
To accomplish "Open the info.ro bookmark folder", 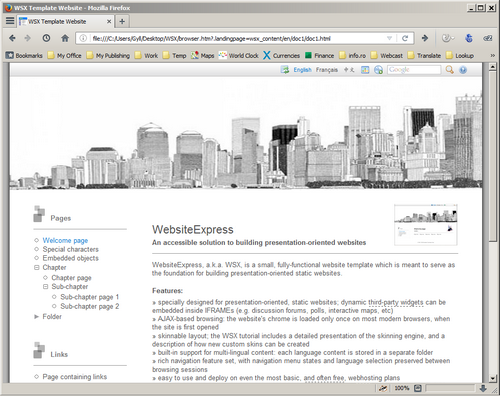I will 352,55.
